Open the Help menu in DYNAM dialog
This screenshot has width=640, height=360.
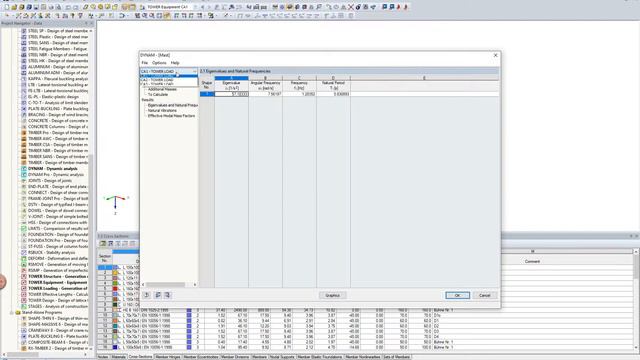pyautogui.click(x=175, y=63)
